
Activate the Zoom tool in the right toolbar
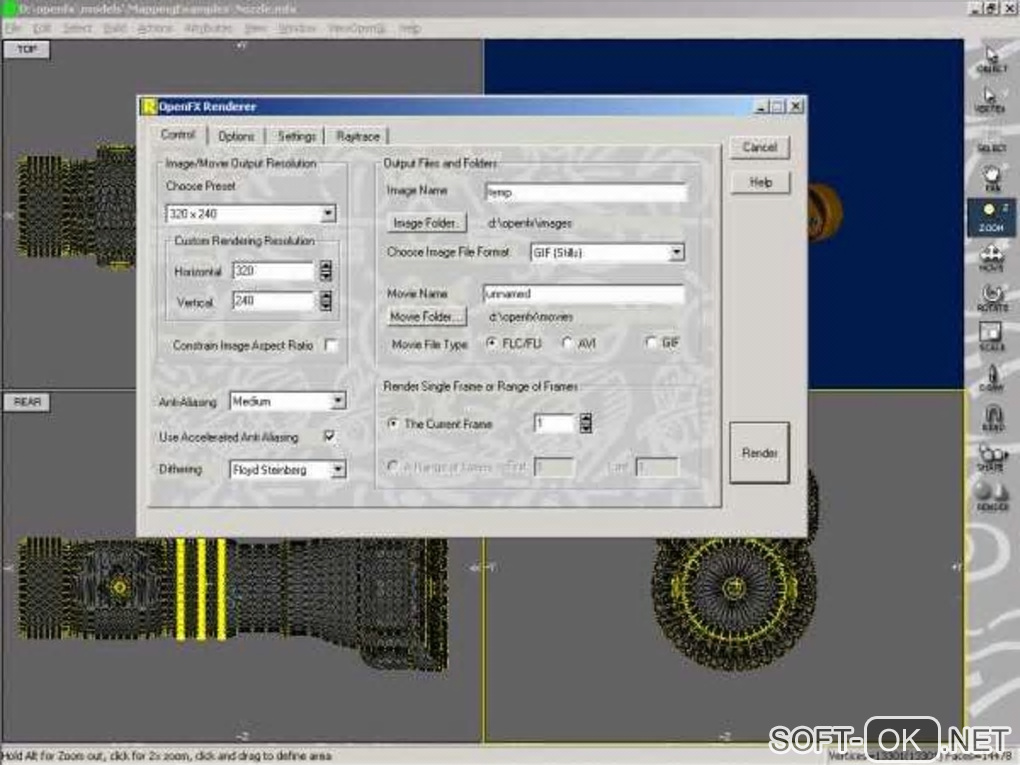tap(991, 217)
